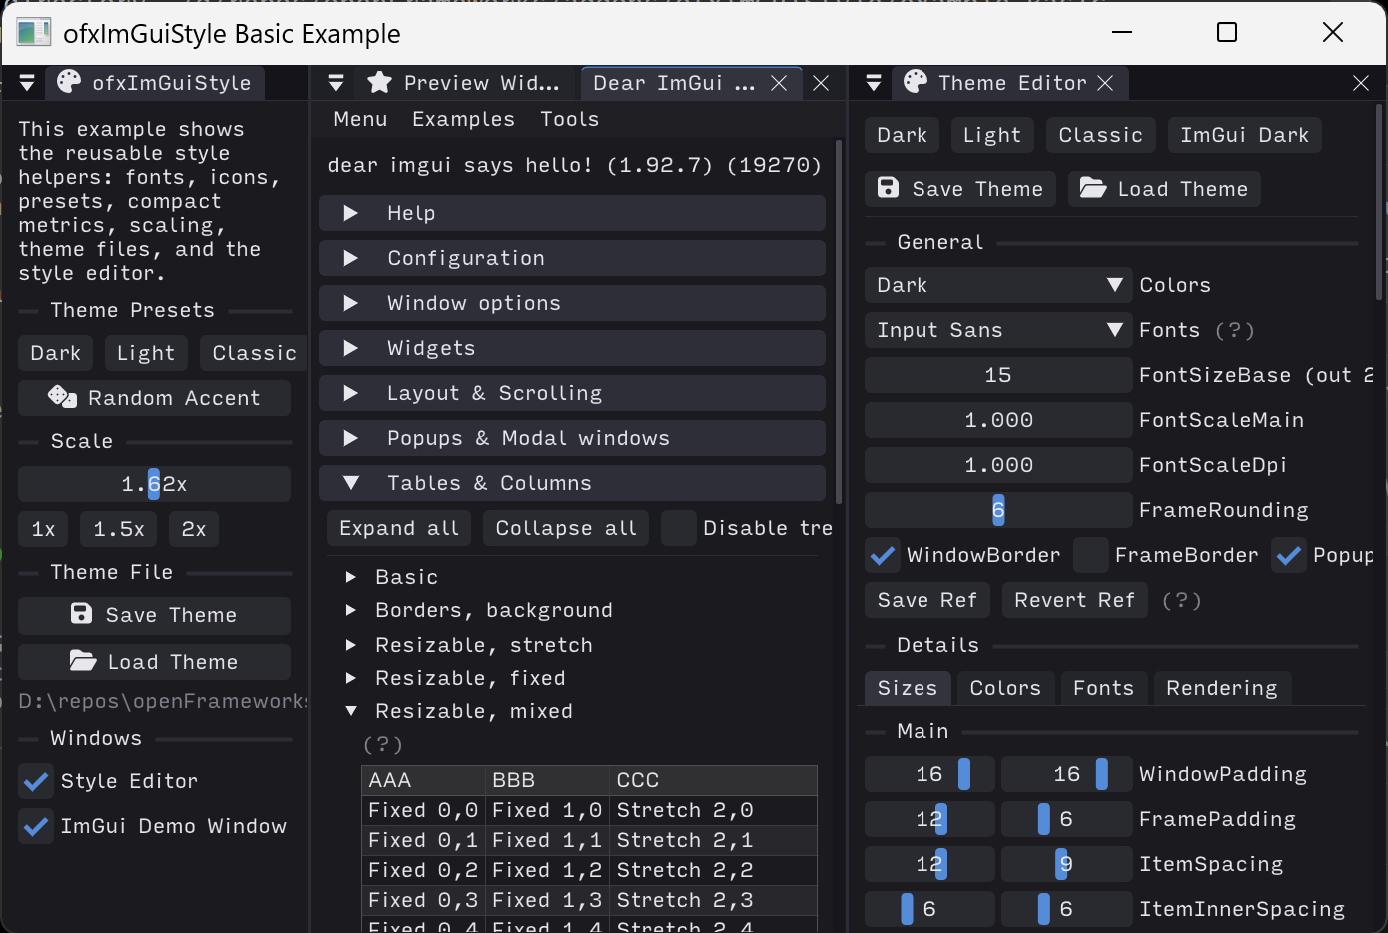Open the dock menu arrow beside Theme Editor tab
The image size is (1388, 933).
point(874,83)
